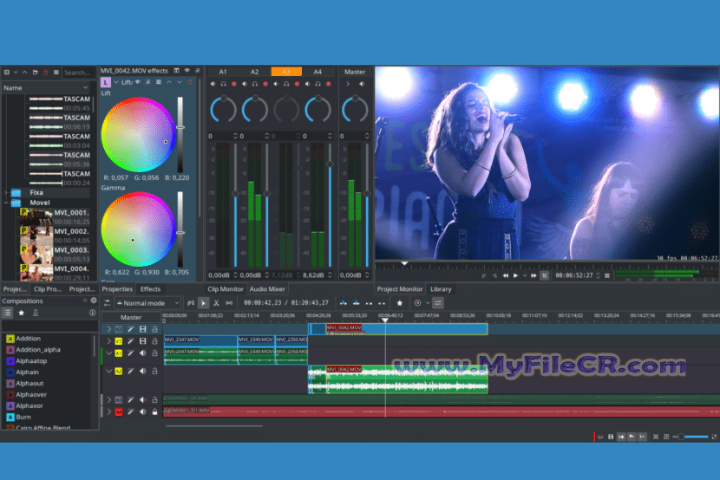Close the Compositions panel

(94, 300)
